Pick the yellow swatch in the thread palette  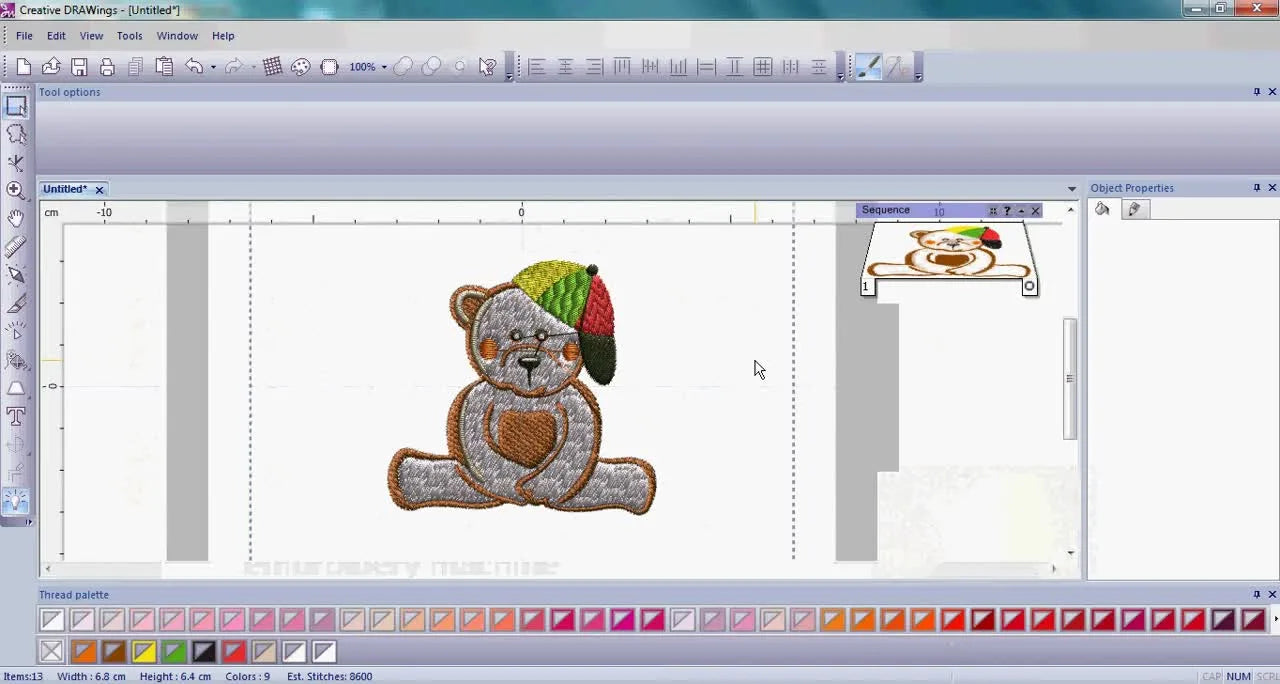pos(143,651)
